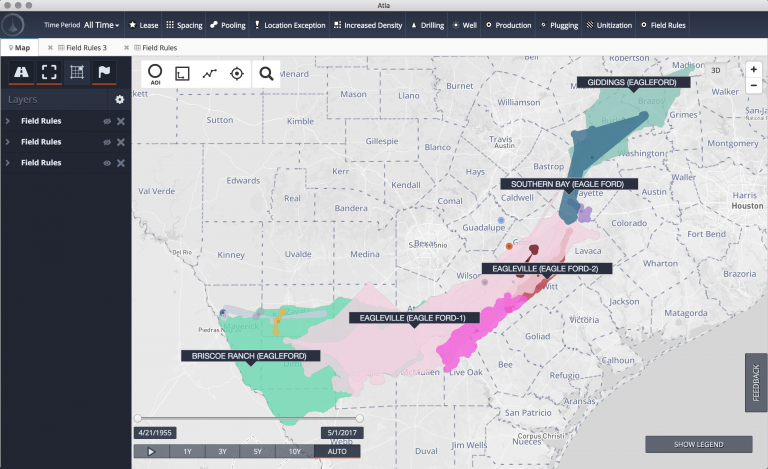The height and width of the screenshot is (469, 768).
Task: Click the 5/1/2017 end date field
Action: coord(342,433)
